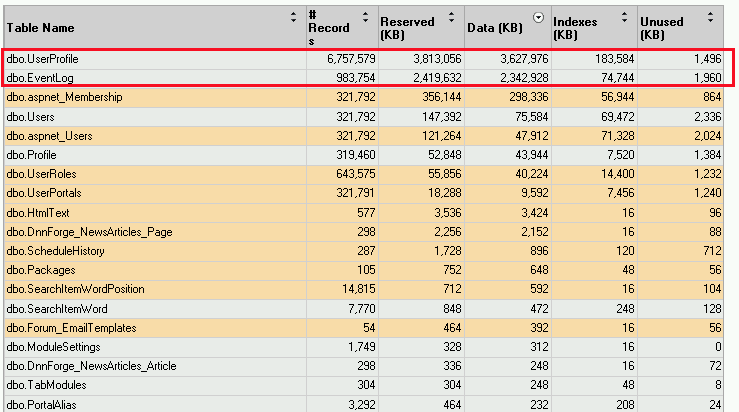Viewport: 739px width, 412px height.
Task: Click the 2,336 unused value
Action: [707, 116]
